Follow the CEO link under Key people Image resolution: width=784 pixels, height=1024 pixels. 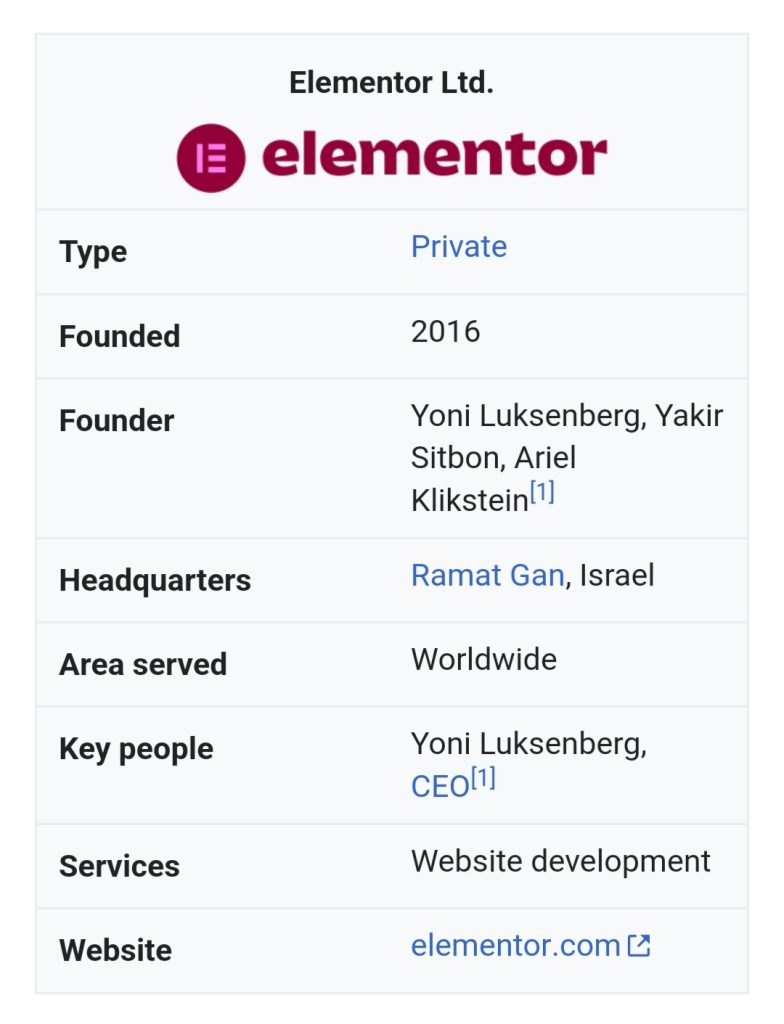pos(439,787)
